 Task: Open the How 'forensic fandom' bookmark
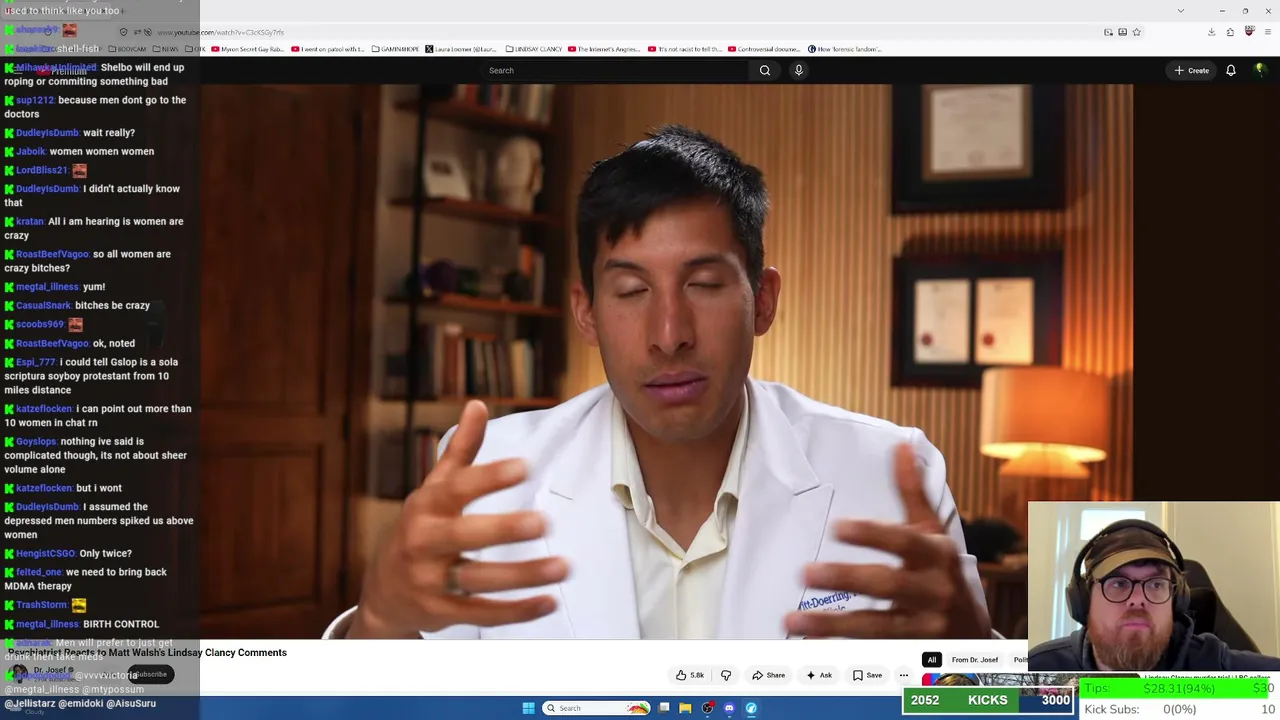coord(845,49)
